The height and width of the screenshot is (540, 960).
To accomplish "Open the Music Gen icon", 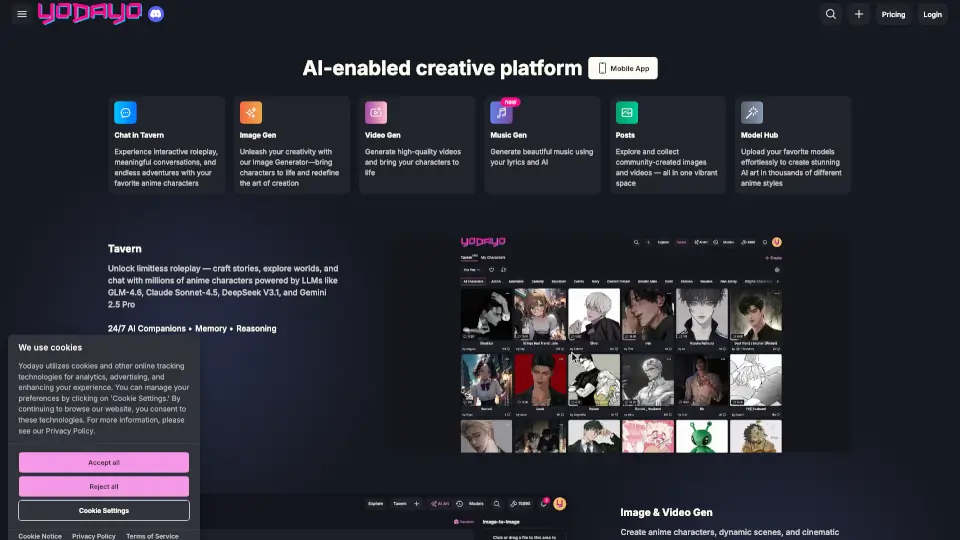I will click(x=501, y=112).
